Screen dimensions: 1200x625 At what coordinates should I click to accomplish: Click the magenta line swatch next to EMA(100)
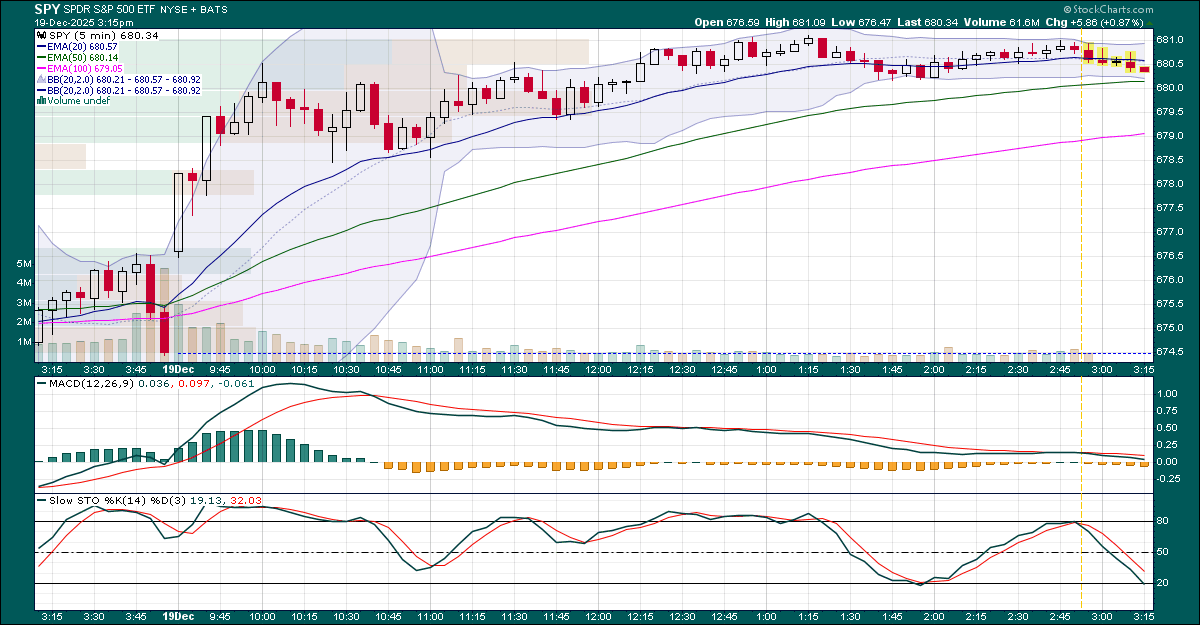click(41, 69)
